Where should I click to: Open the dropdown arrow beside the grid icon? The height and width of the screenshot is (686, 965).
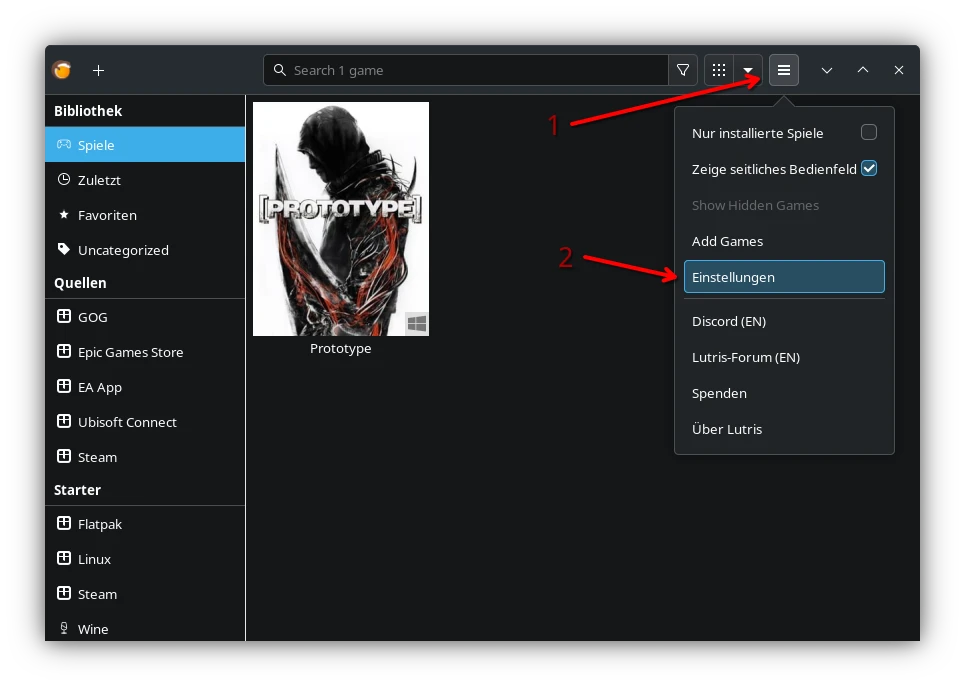[747, 70]
